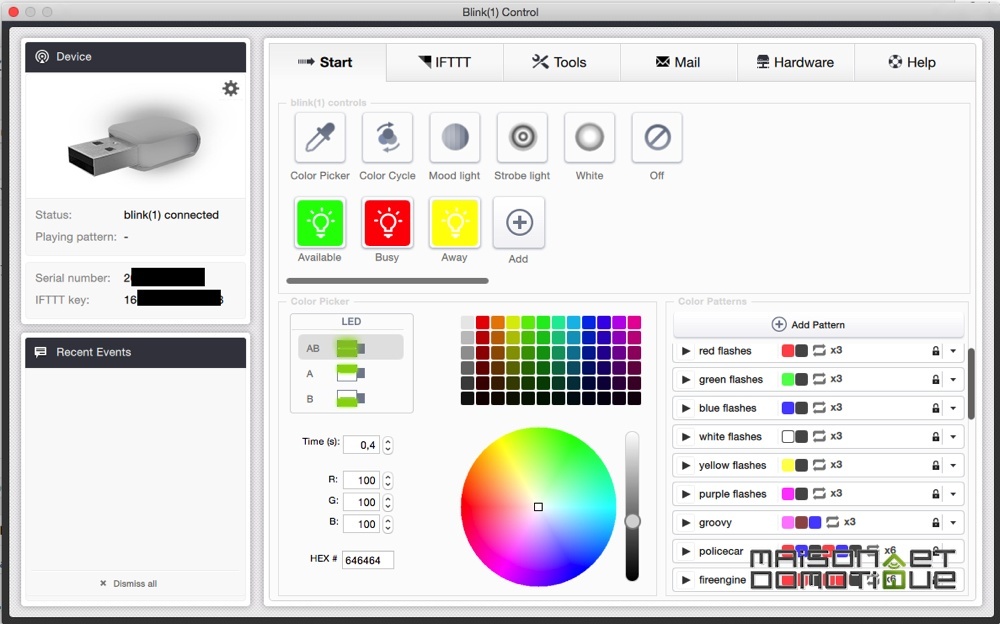Click lock icon on blue flashes

936,408
